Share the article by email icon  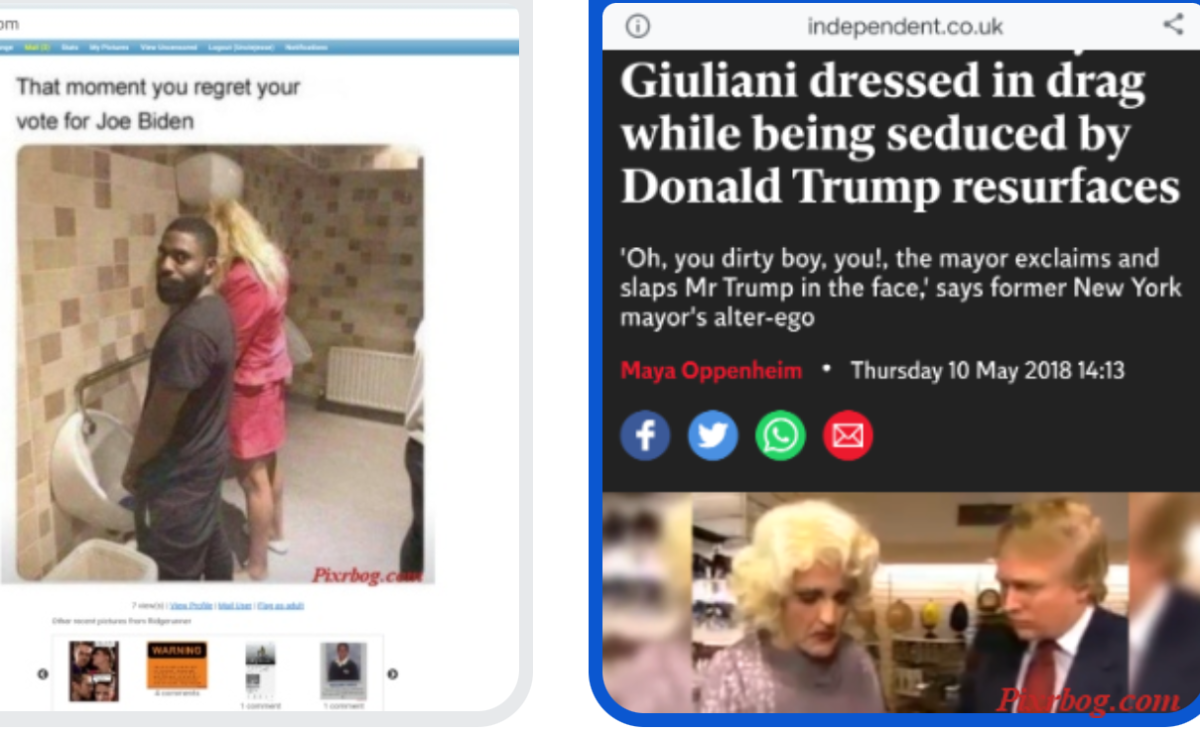tap(848, 436)
